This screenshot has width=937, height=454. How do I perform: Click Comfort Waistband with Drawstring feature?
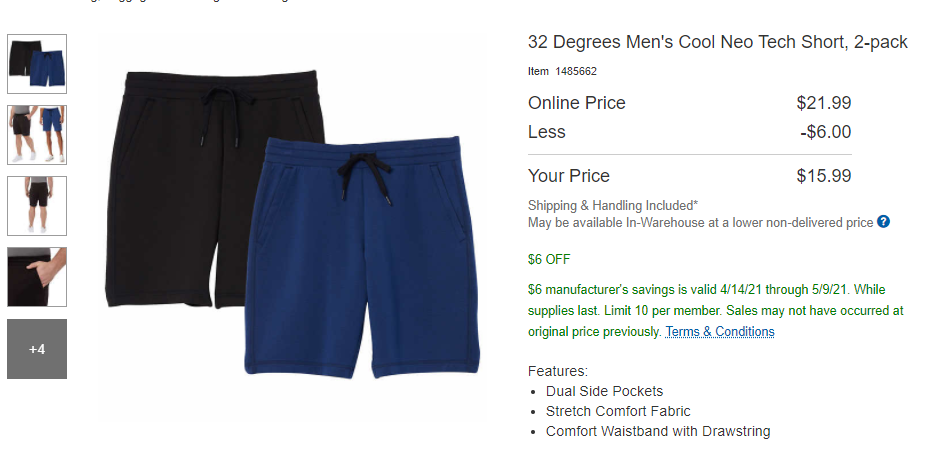[x=657, y=431]
